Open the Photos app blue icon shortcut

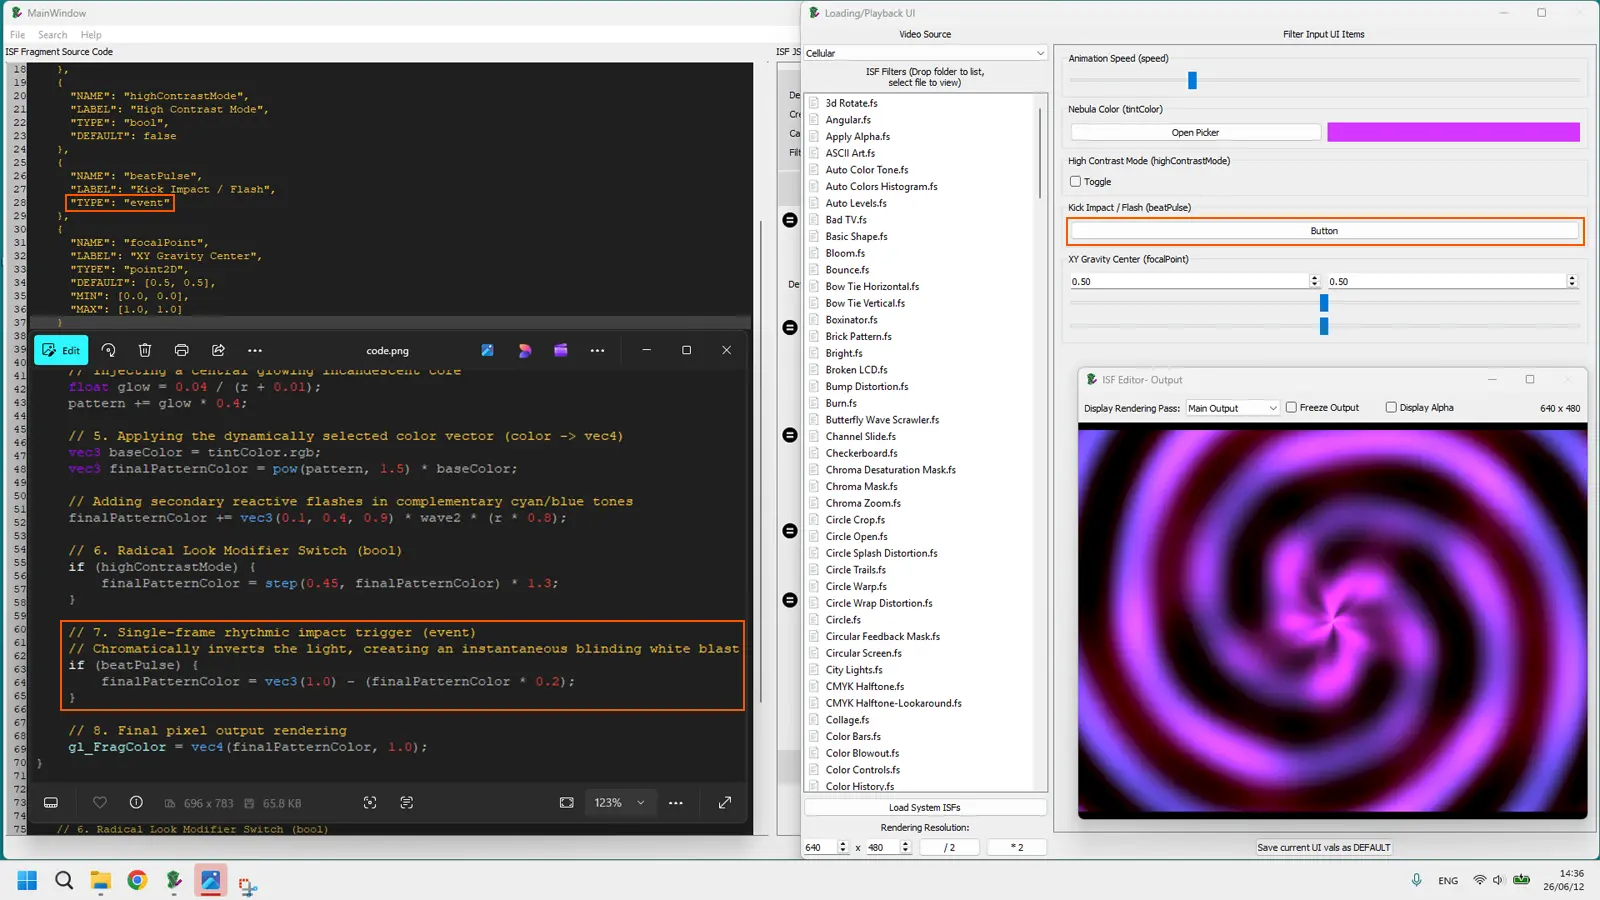point(487,351)
